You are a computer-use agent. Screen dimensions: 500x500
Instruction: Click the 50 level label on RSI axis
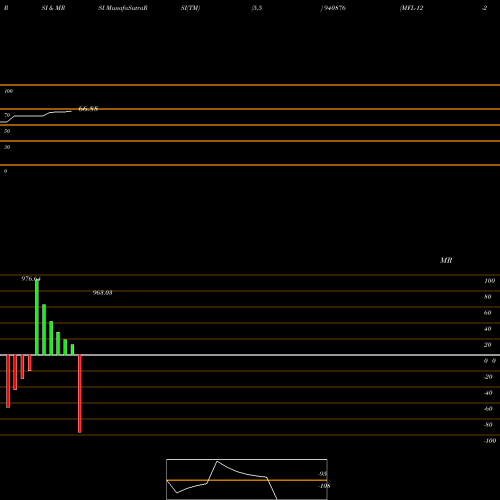(7, 131)
